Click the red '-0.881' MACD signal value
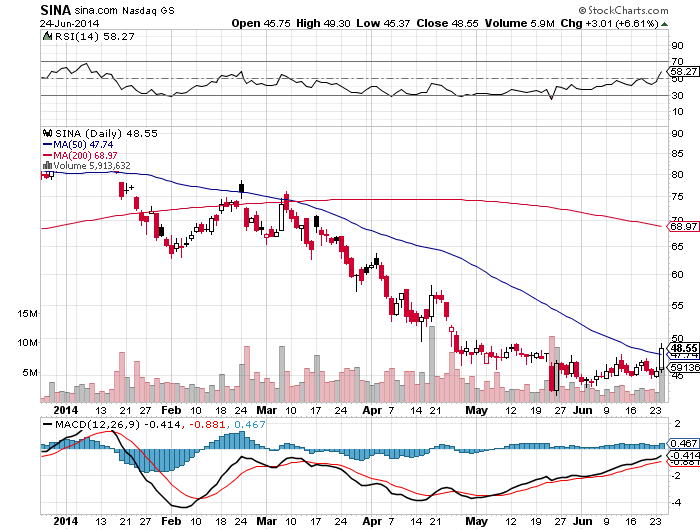Viewport: 700px width, 530px height. point(207,425)
